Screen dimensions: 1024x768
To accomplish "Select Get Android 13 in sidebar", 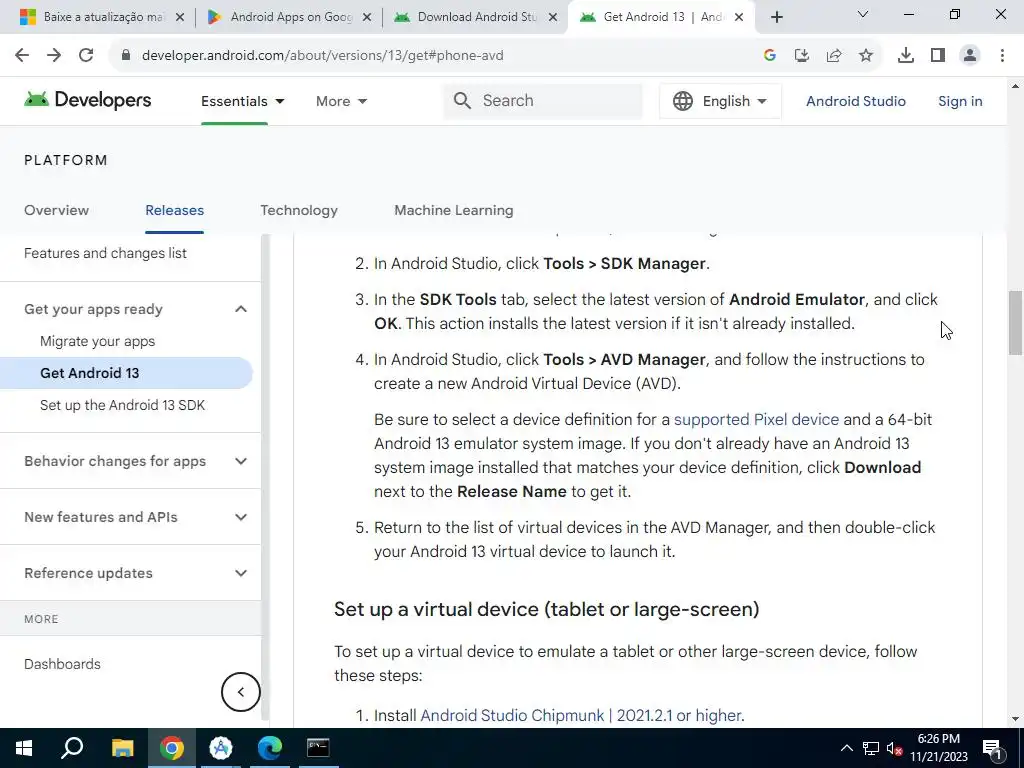I will click(126, 373).
